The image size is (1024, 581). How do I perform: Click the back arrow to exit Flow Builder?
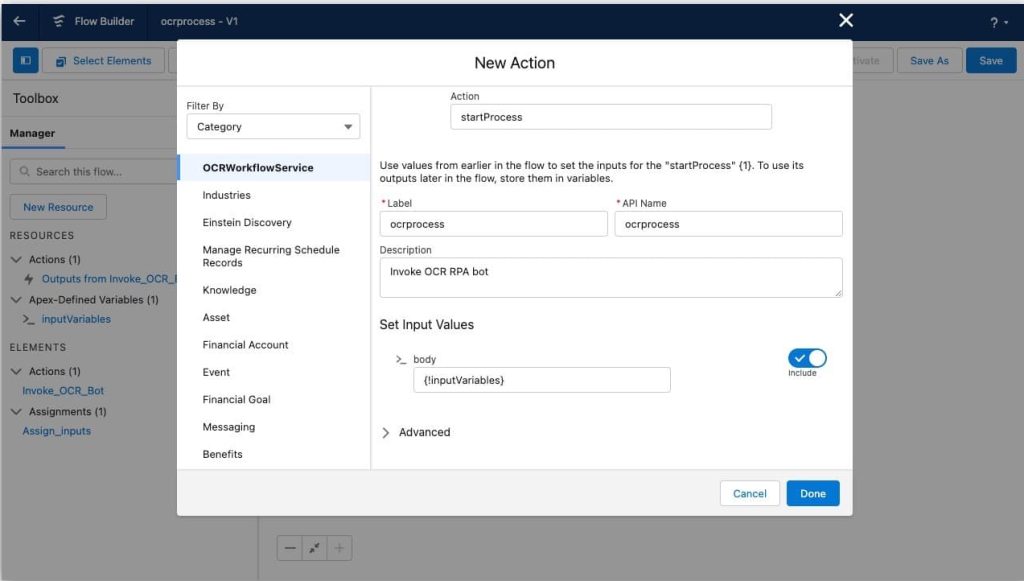[x=18, y=20]
